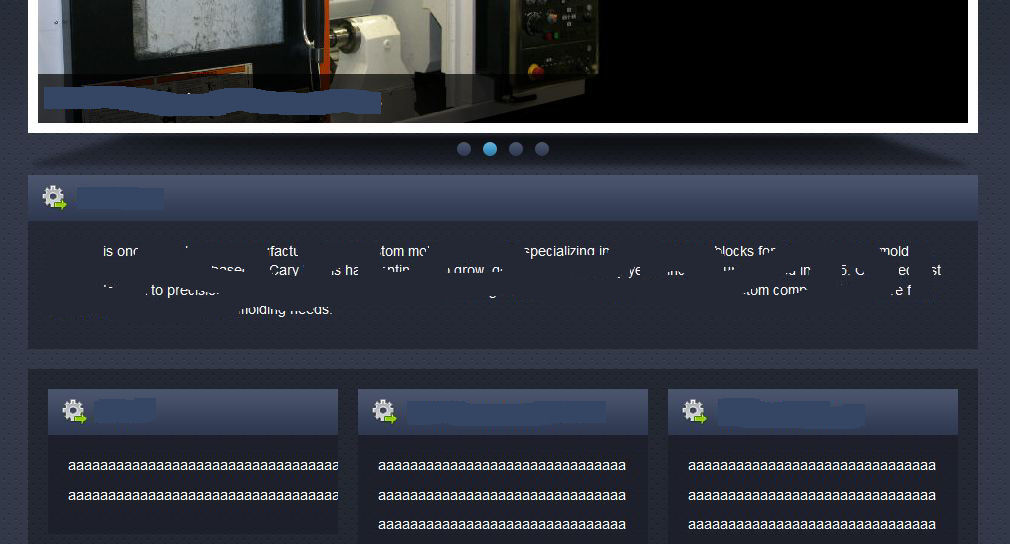Click the gear icon in the left card header
The image size is (1010, 544).
[x=74, y=411]
